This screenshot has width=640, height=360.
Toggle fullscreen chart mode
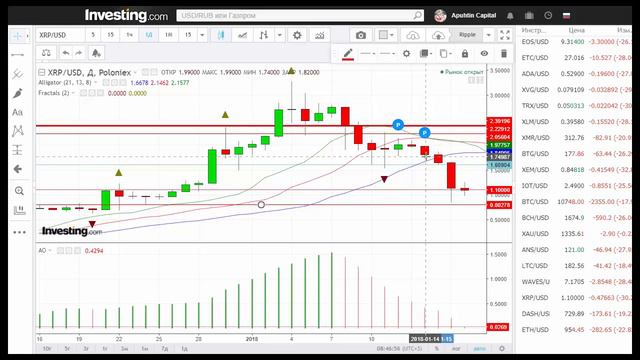click(505, 35)
